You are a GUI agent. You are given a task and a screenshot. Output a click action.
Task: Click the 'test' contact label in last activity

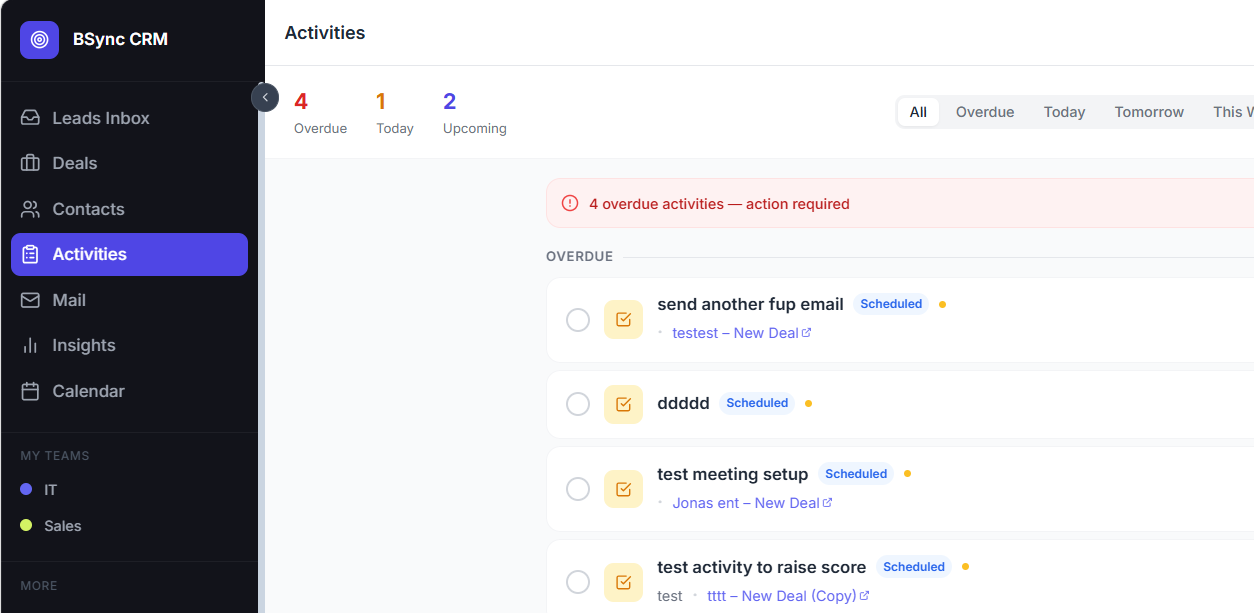(x=670, y=596)
